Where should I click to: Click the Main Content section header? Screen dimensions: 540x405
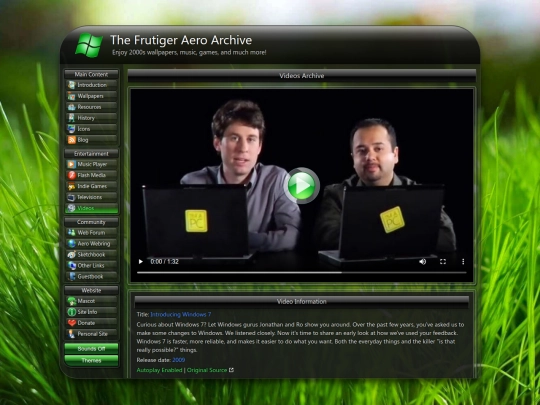coord(91,74)
